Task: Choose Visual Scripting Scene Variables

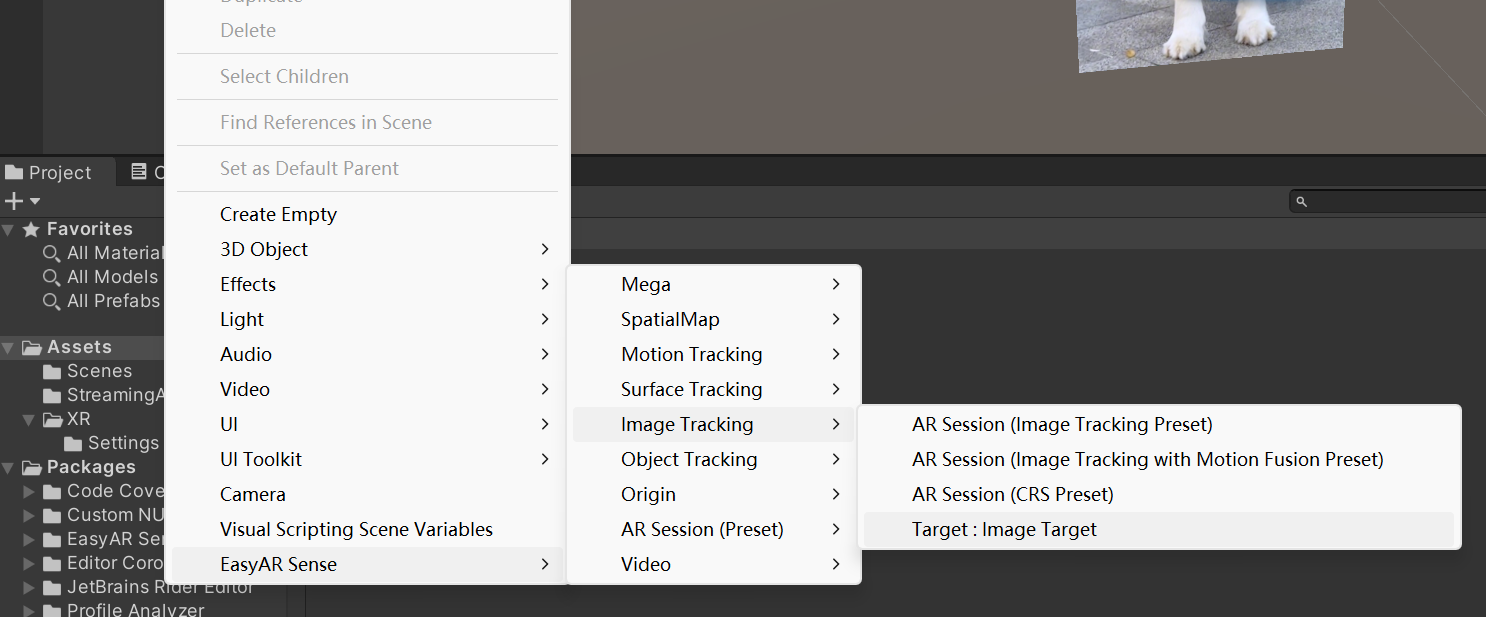Action: (x=367, y=530)
